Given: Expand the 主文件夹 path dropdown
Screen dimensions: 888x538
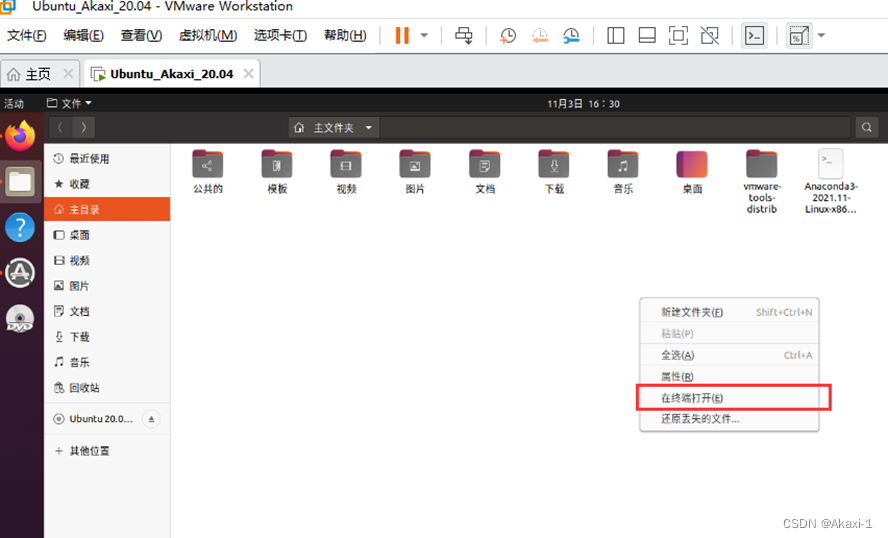Looking at the screenshot, I should pos(368,127).
